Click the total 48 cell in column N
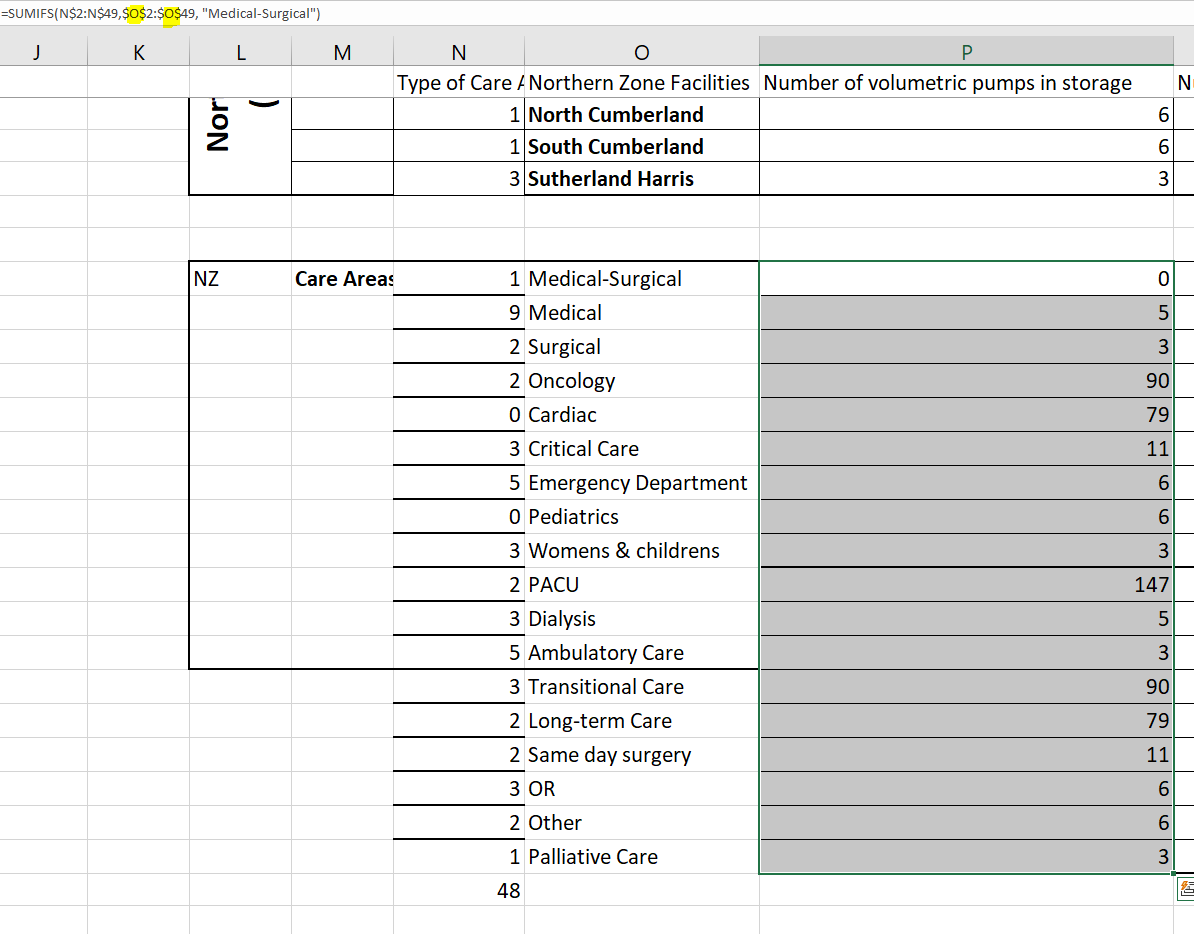Viewport: 1194px width, 934px height. click(458, 890)
